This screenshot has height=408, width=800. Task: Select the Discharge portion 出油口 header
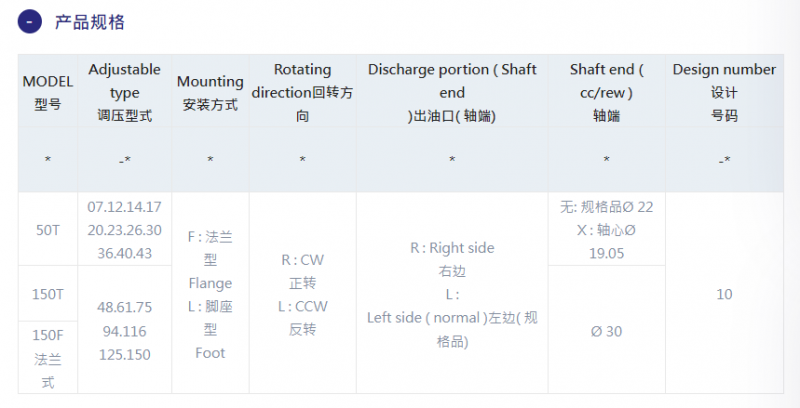(x=452, y=93)
